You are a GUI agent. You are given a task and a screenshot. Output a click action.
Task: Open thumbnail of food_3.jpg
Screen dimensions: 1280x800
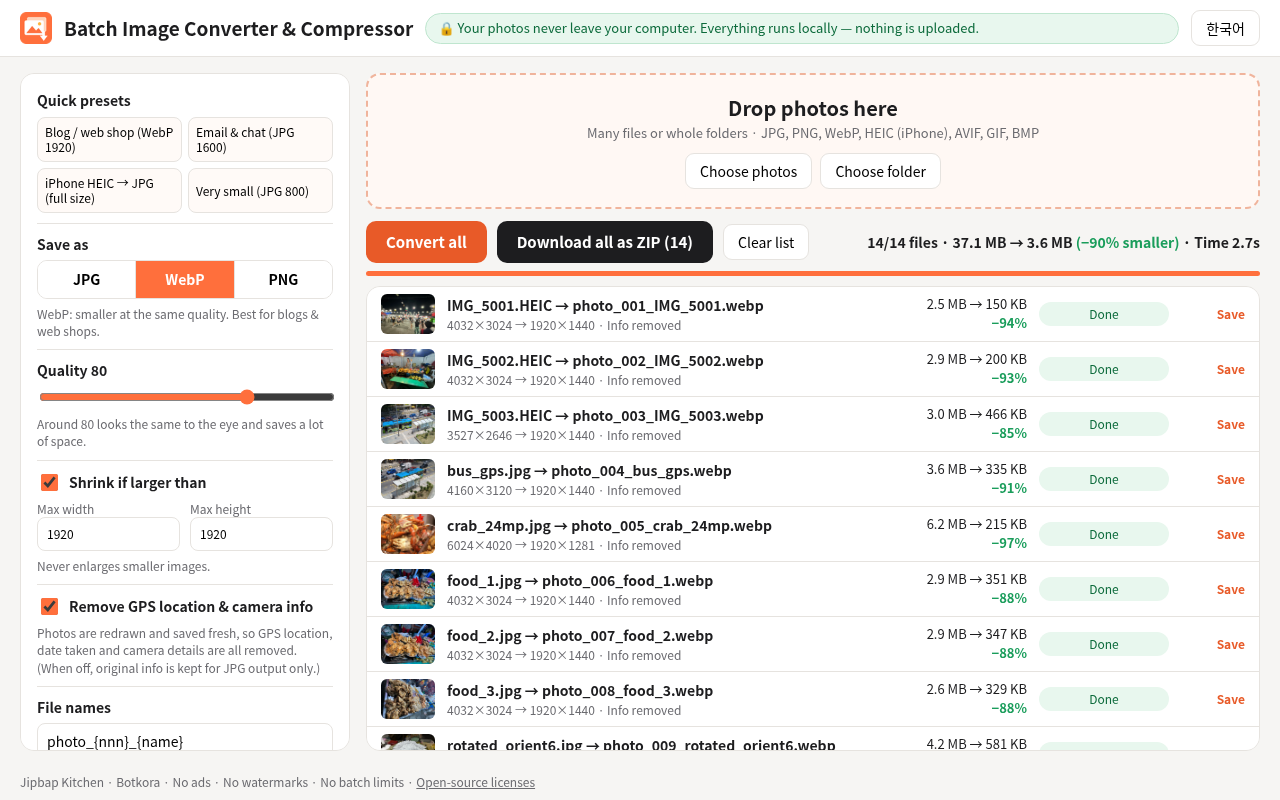(408, 699)
